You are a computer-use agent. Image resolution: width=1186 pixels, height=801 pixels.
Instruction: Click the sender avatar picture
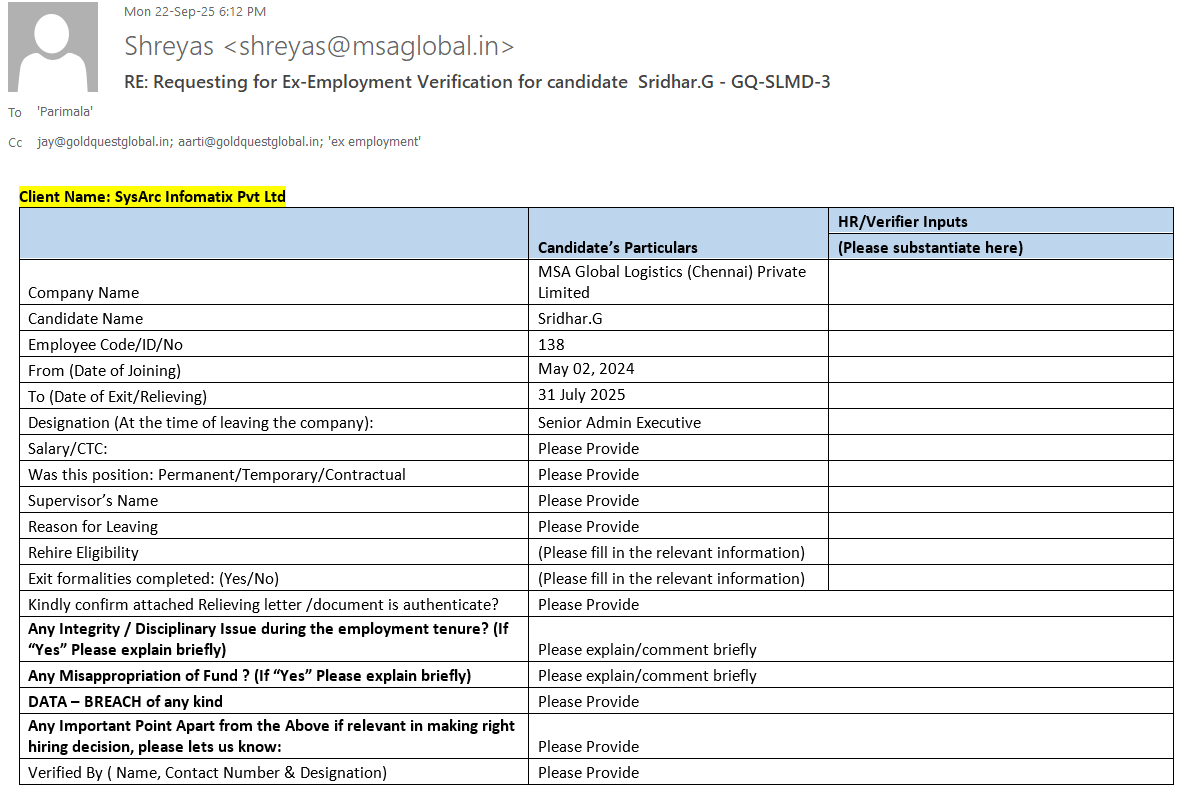[53, 47]
